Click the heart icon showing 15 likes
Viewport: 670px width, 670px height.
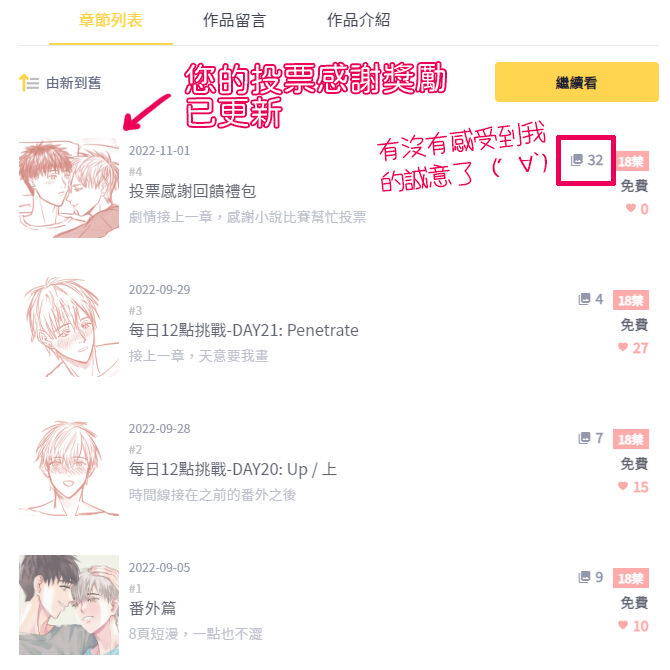[x=623, y=486]
